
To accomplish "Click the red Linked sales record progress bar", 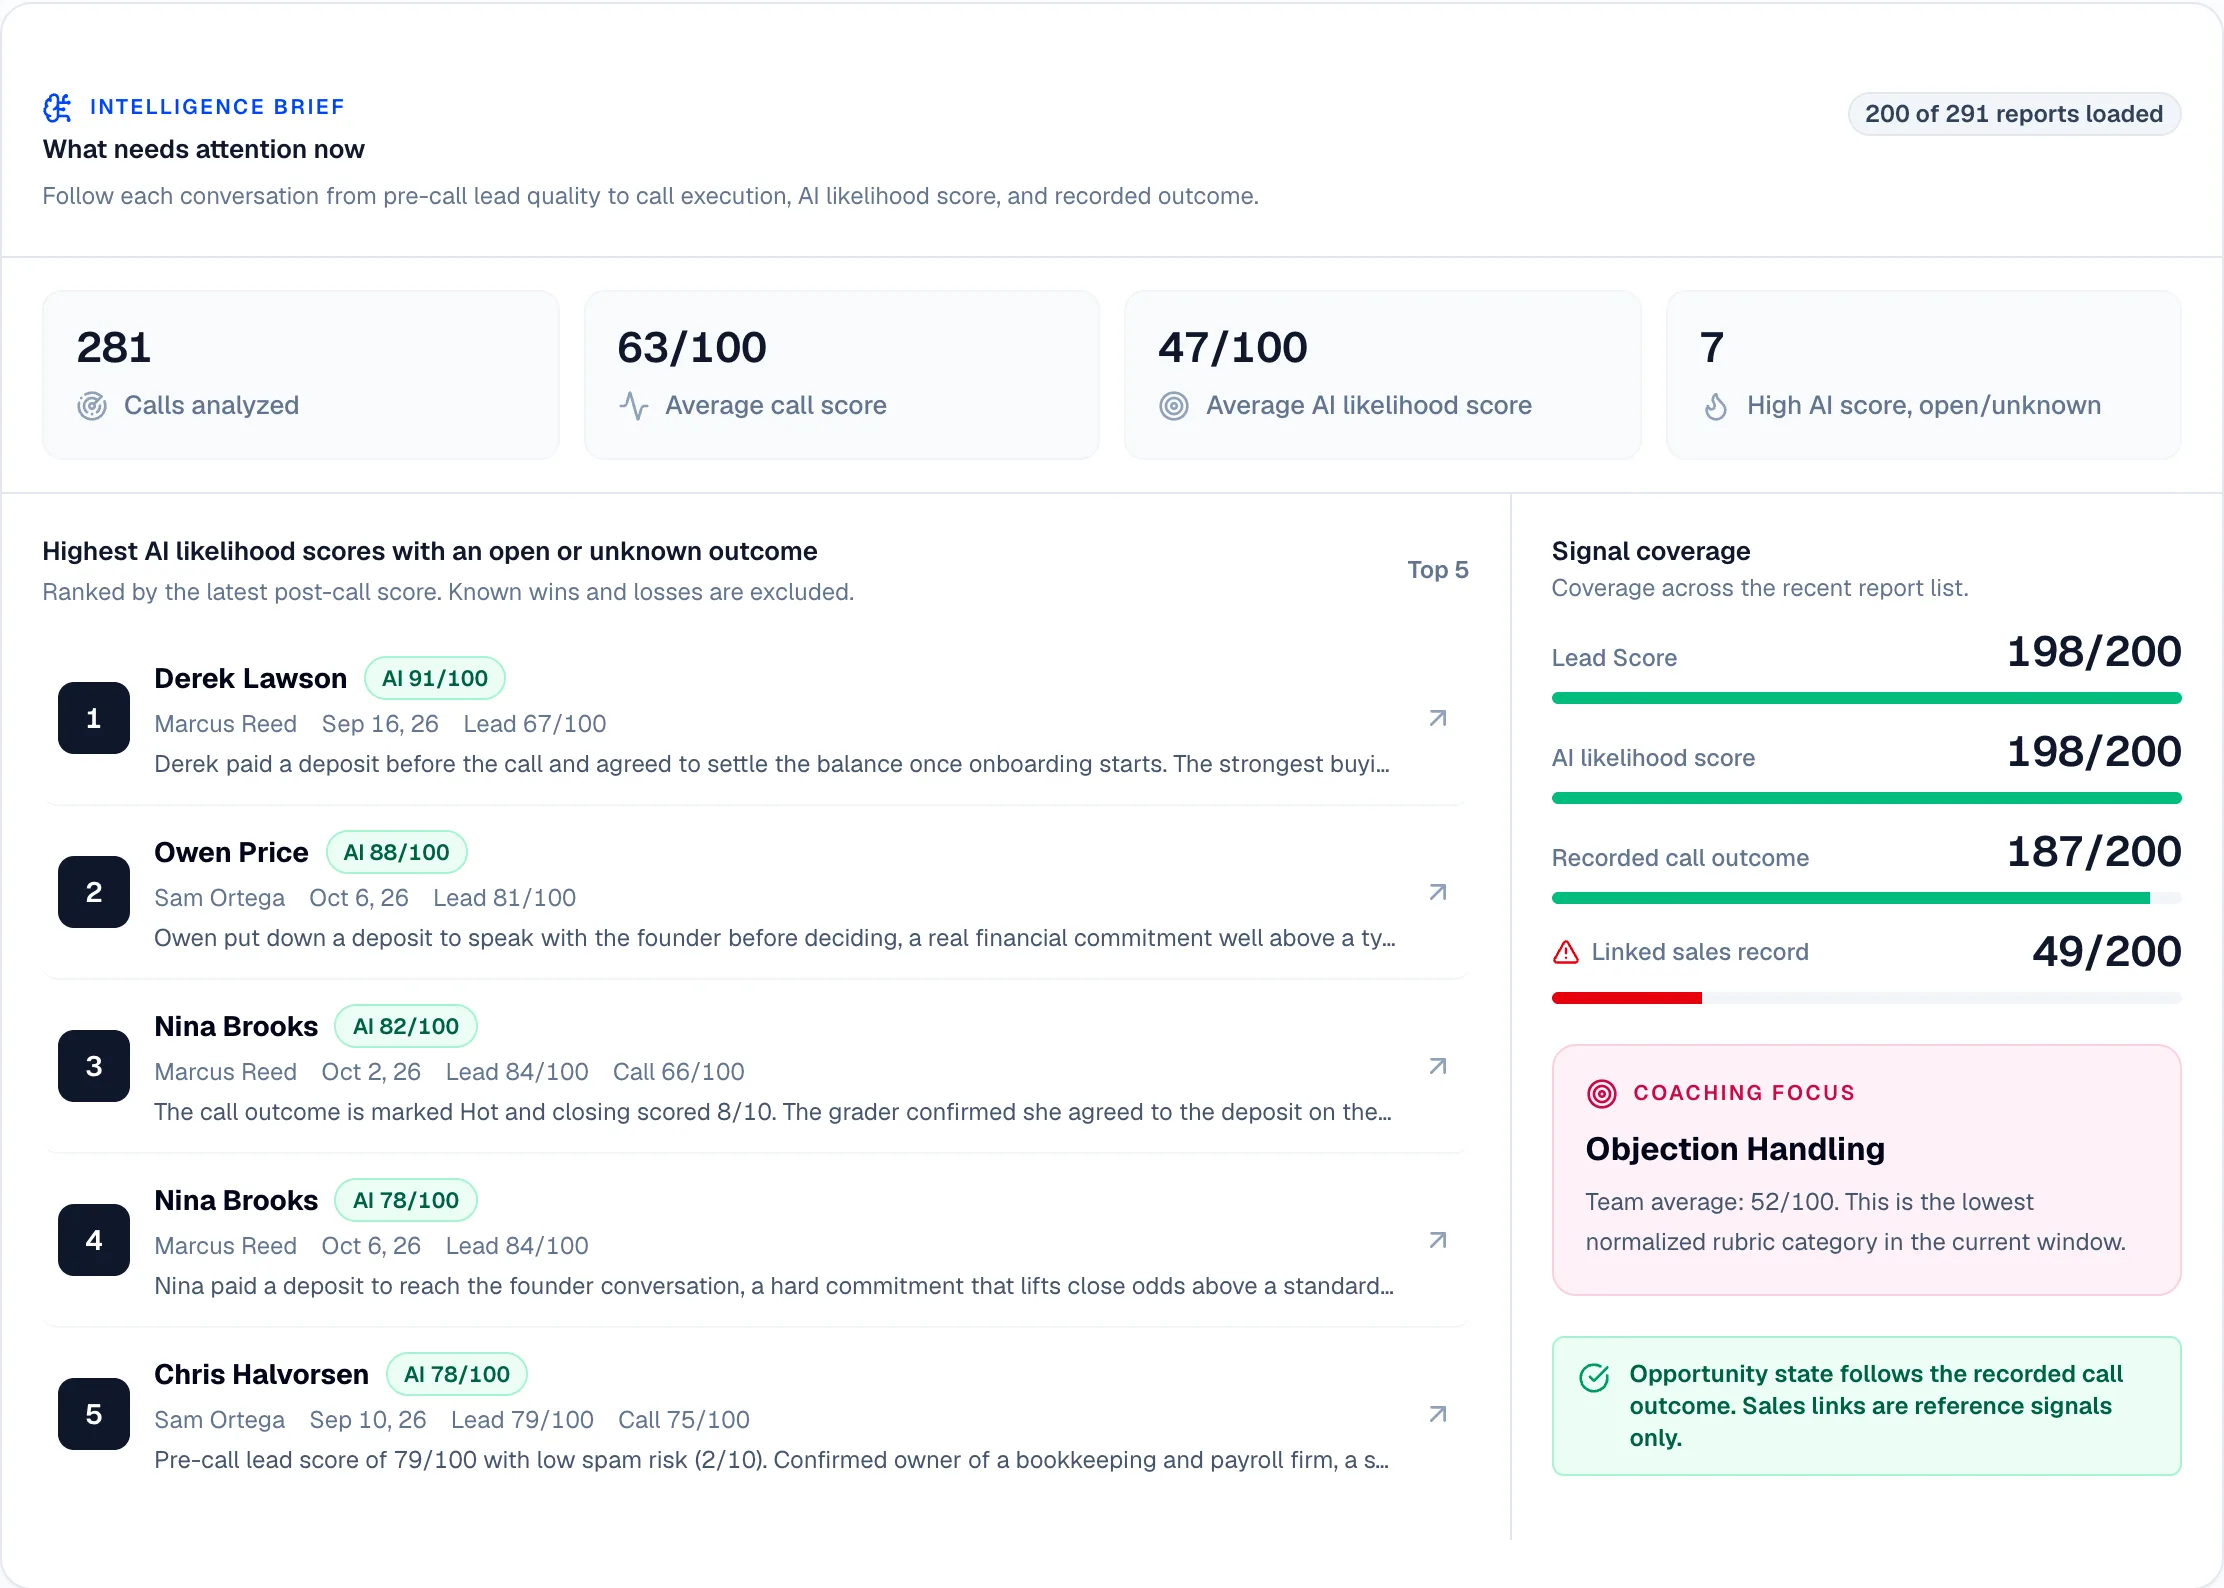I will [1866, 998].
